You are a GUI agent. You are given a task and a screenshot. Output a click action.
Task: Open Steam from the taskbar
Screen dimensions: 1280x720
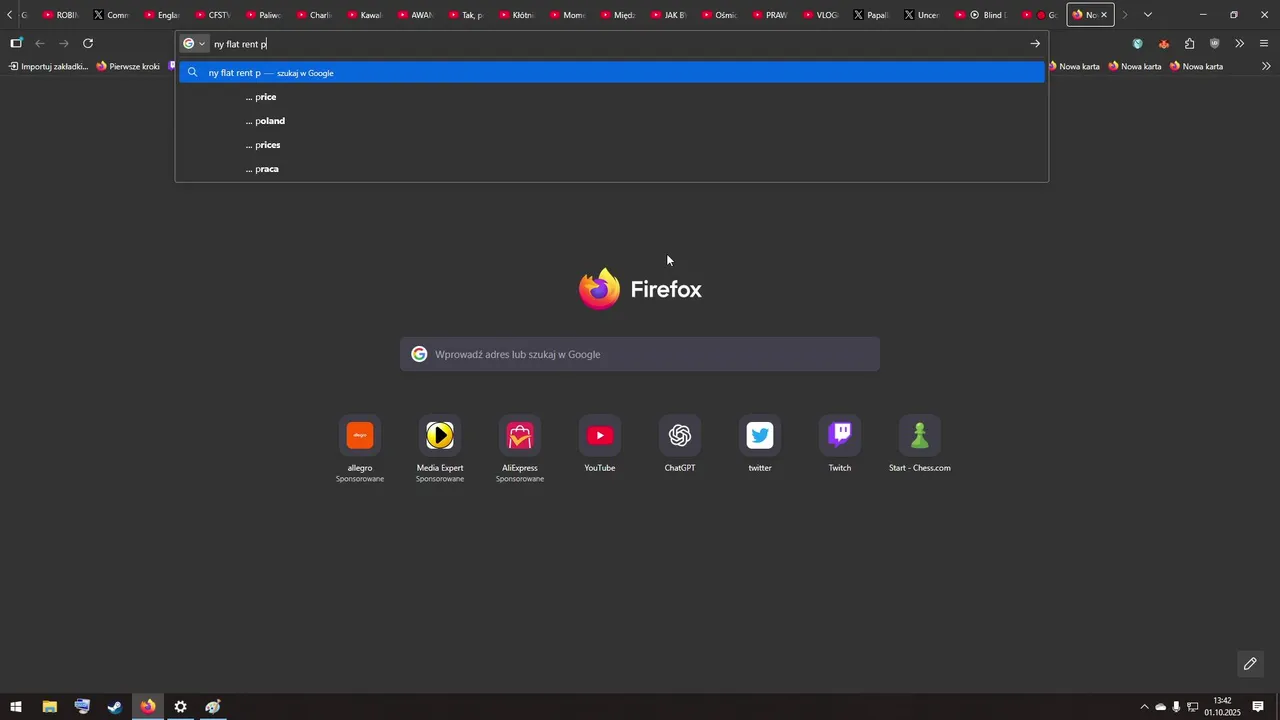115,707
